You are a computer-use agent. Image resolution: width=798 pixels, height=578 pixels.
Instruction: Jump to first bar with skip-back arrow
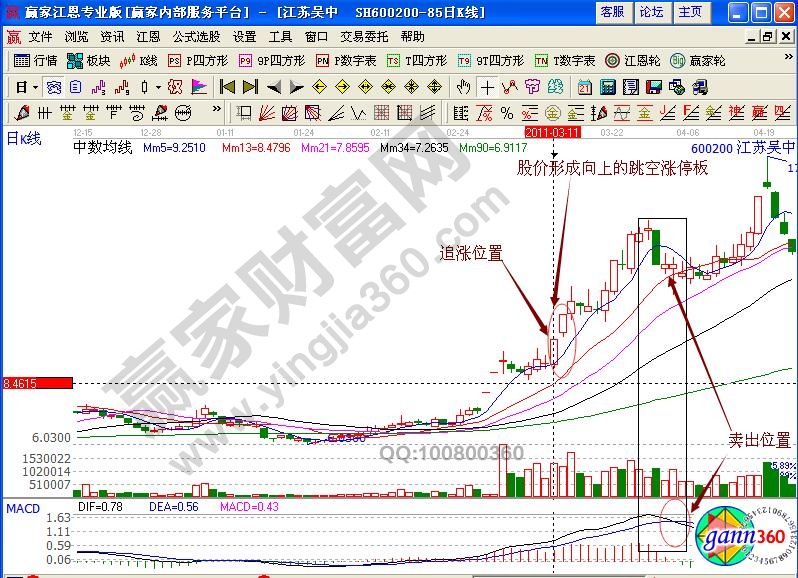[x=227, y=86]
